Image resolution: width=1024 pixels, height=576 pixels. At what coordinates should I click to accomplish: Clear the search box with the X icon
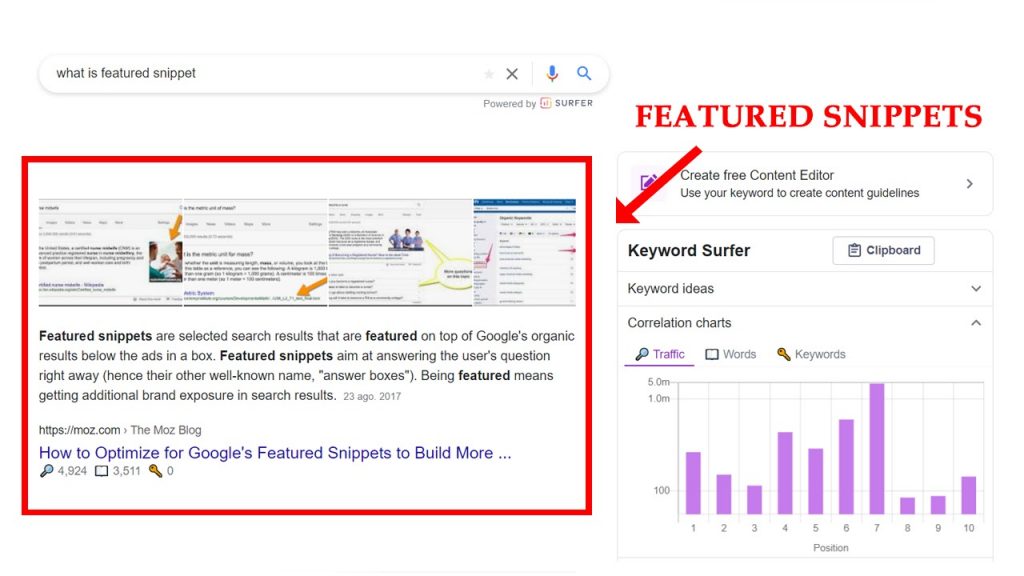[x=512, y=74]
